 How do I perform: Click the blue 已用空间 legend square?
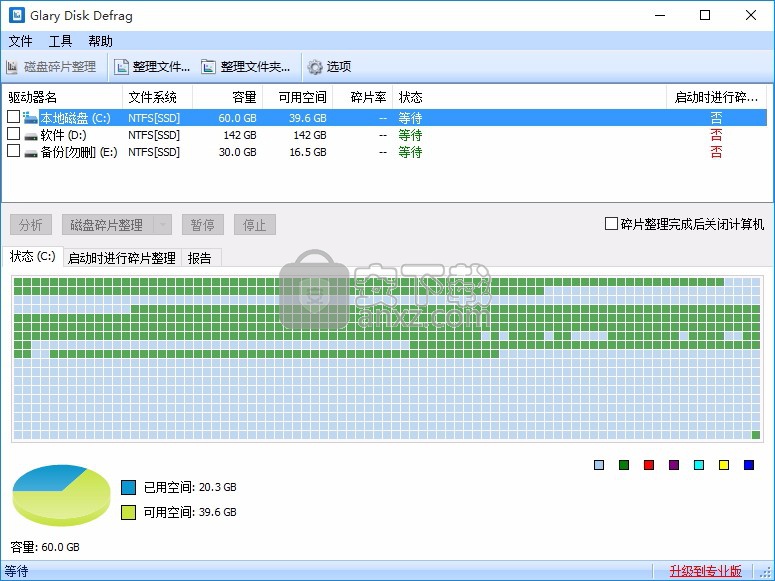129,487
